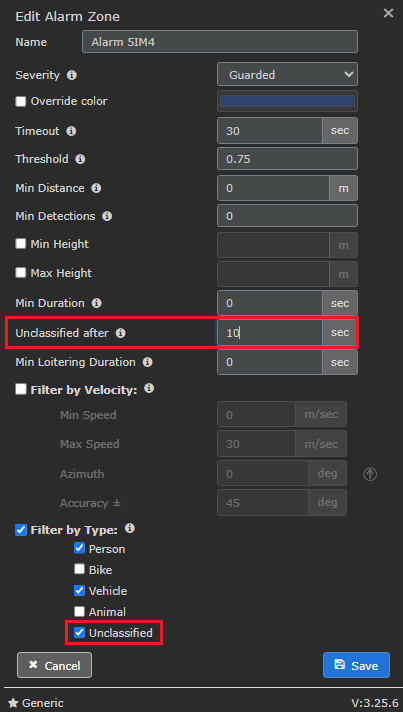Click the Name field containing Alarm 5IM4
403x712 pixels.
[x=220, y=42]
